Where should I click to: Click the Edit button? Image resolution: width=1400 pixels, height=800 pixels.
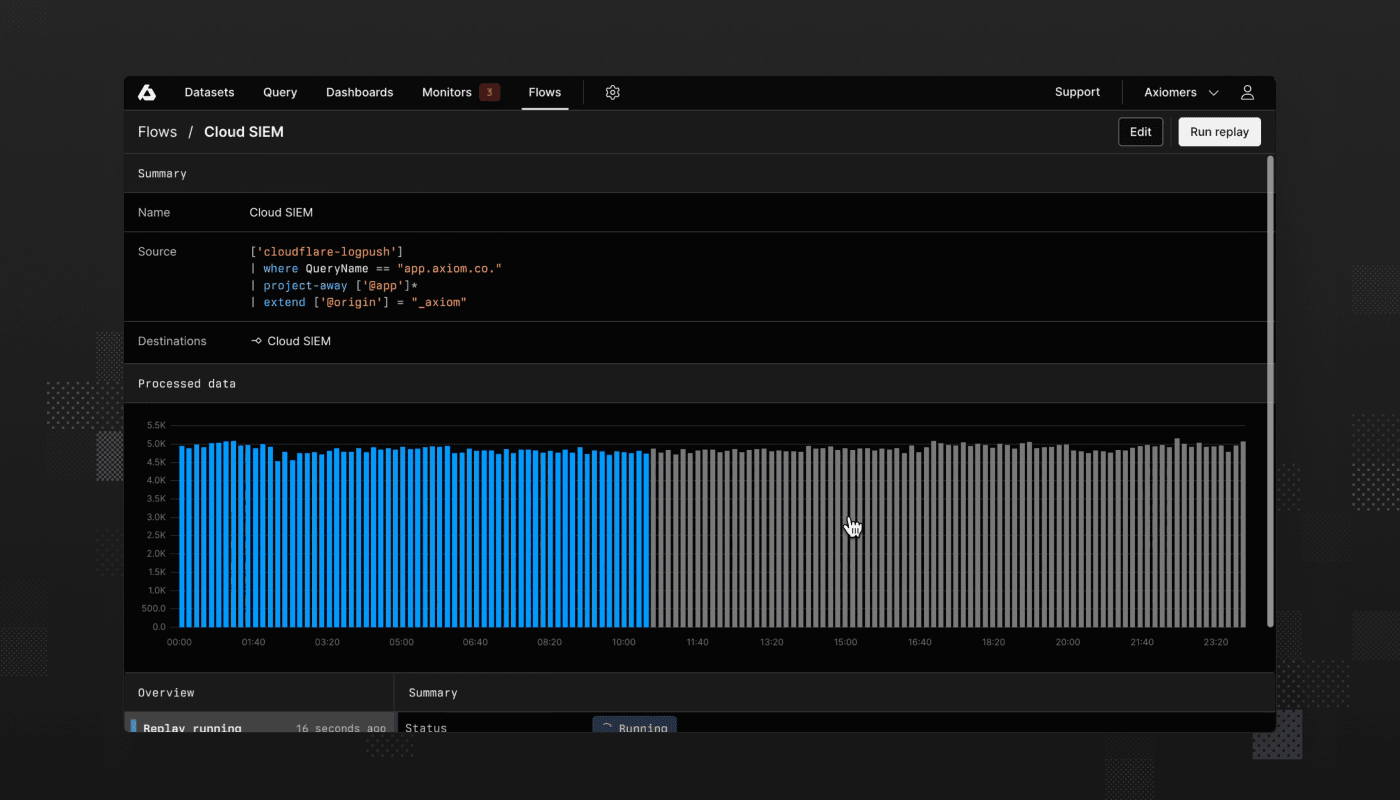pos(1141,132)
